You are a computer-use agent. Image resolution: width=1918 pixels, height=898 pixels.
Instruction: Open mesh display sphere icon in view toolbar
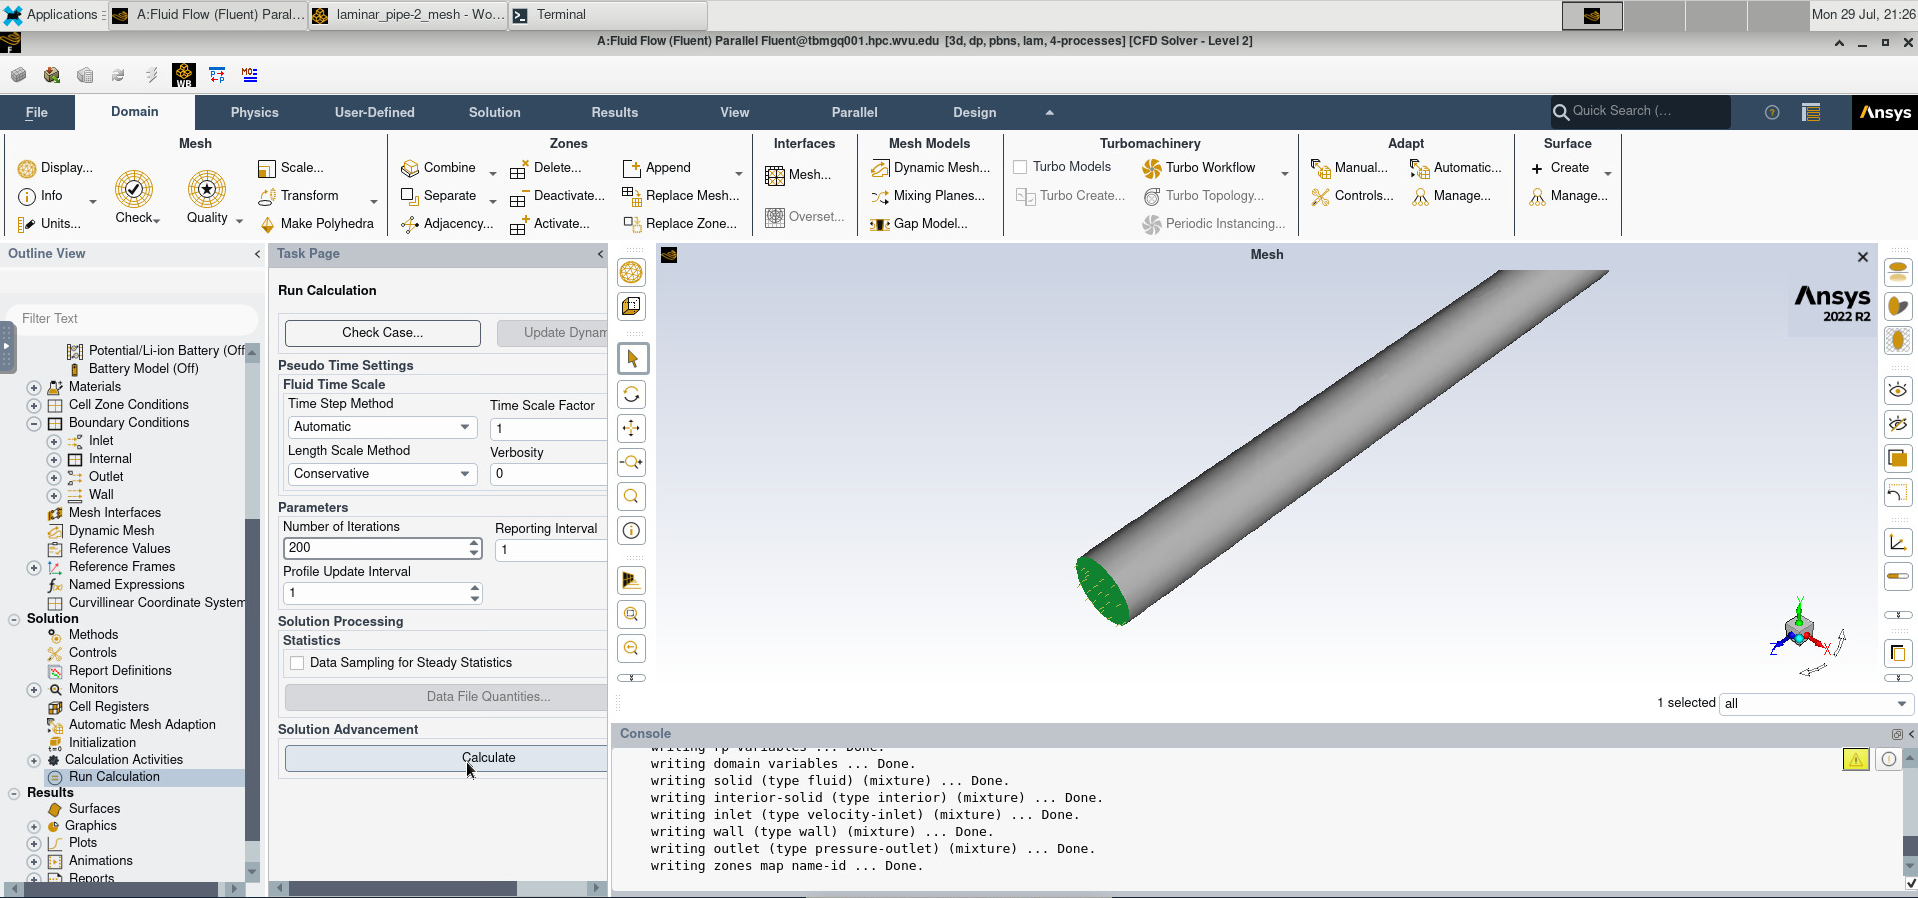631,272
